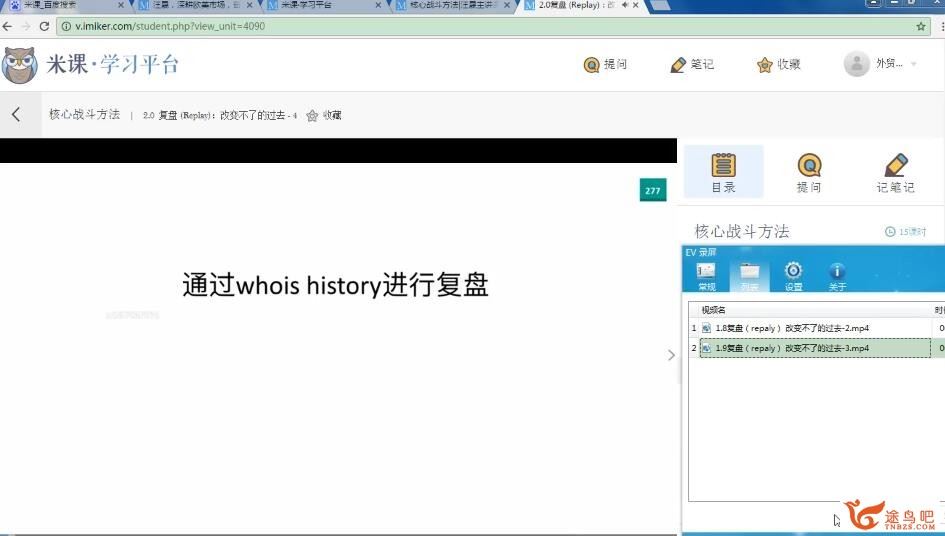Select the video 1.8复盘 改变不了的过去-2.mp4
The width and height of the screenshot is (945, 536).
(815, 328)
